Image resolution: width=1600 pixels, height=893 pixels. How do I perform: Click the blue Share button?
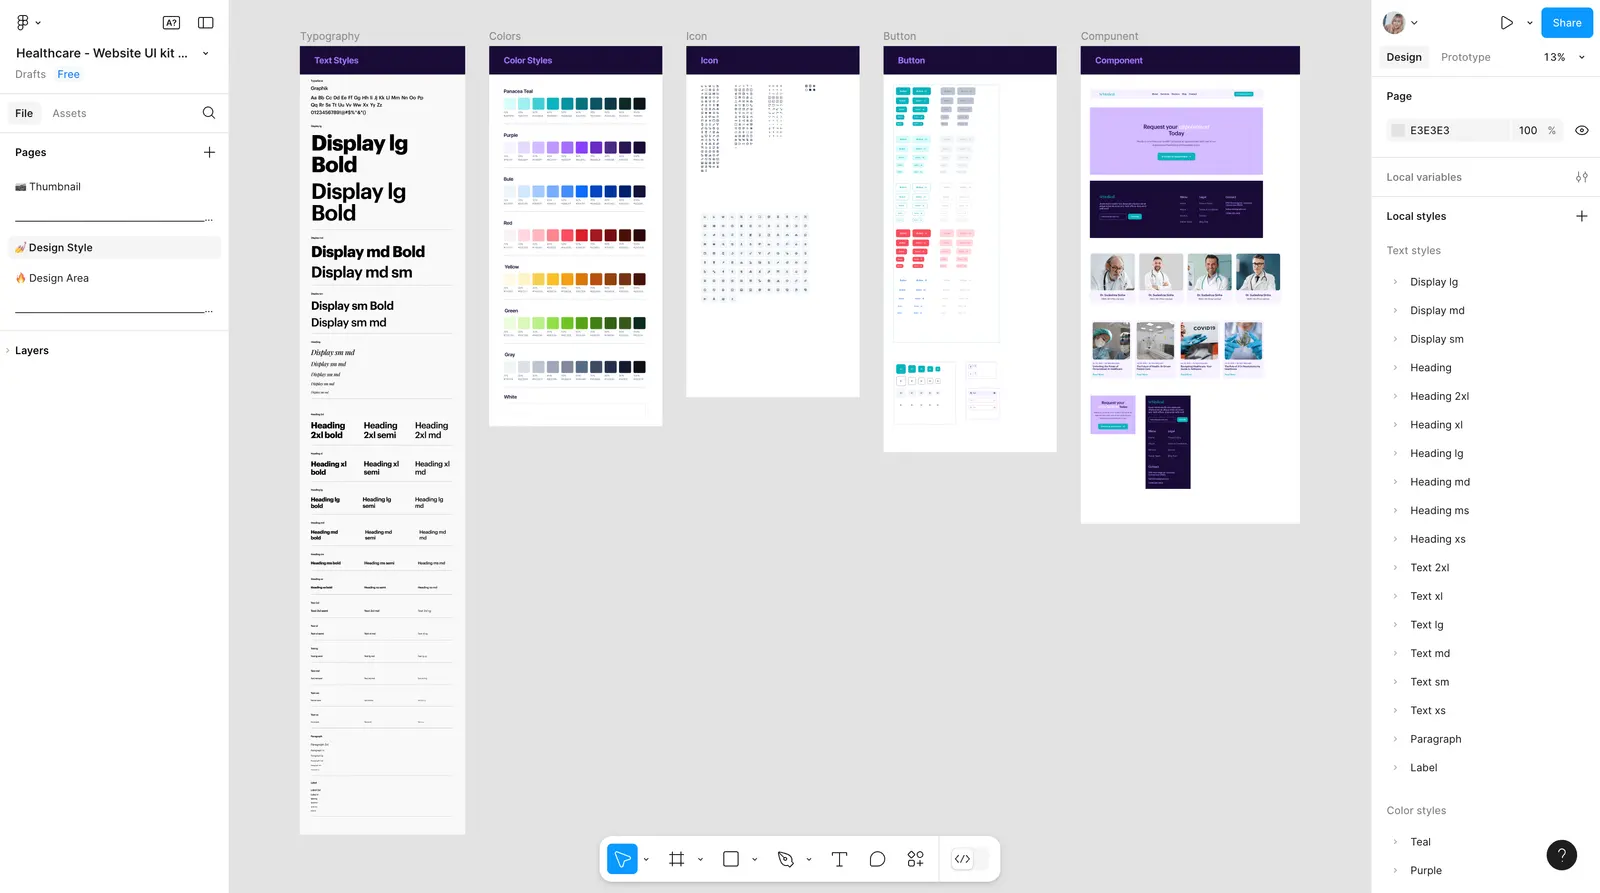coord(1567,22)
